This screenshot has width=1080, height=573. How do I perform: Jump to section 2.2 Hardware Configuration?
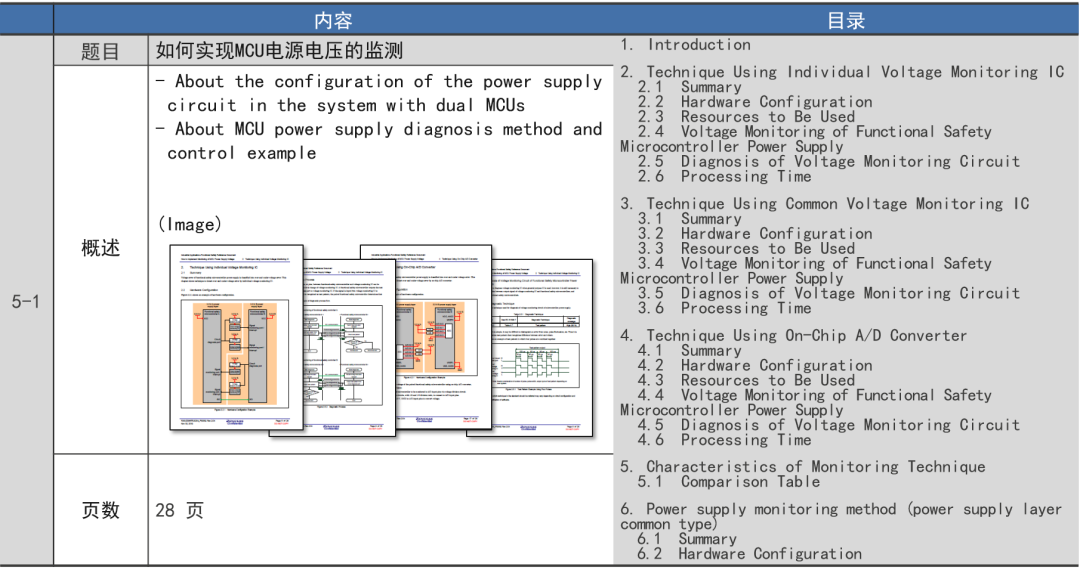[x=755, y=102]
